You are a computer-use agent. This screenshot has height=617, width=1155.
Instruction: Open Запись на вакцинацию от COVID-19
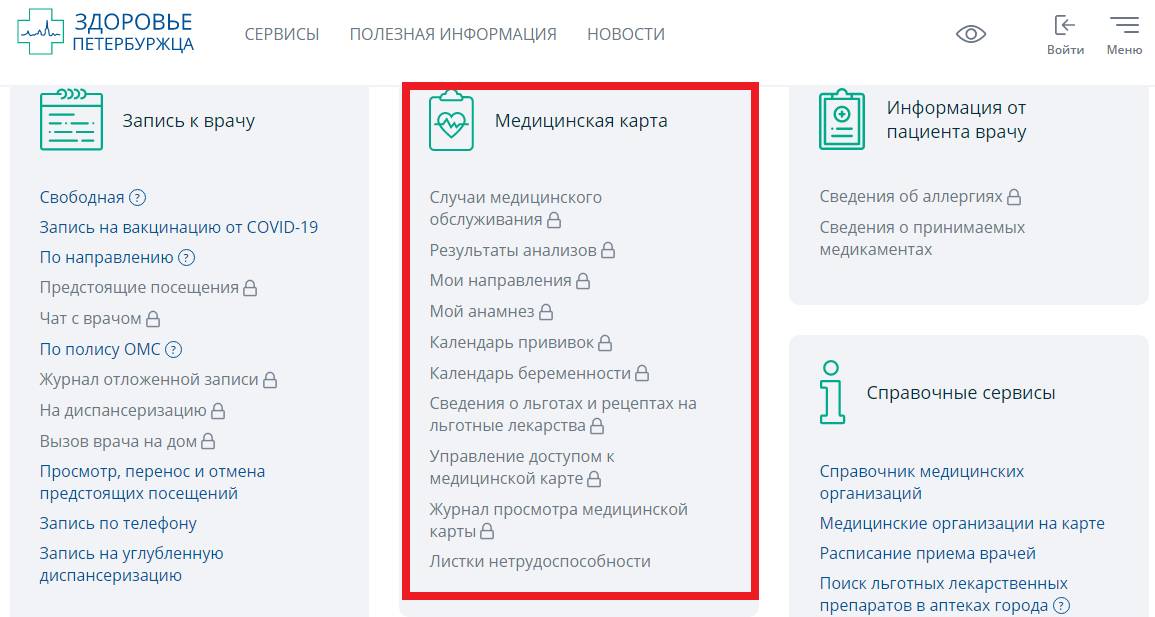tap(178, 227)
